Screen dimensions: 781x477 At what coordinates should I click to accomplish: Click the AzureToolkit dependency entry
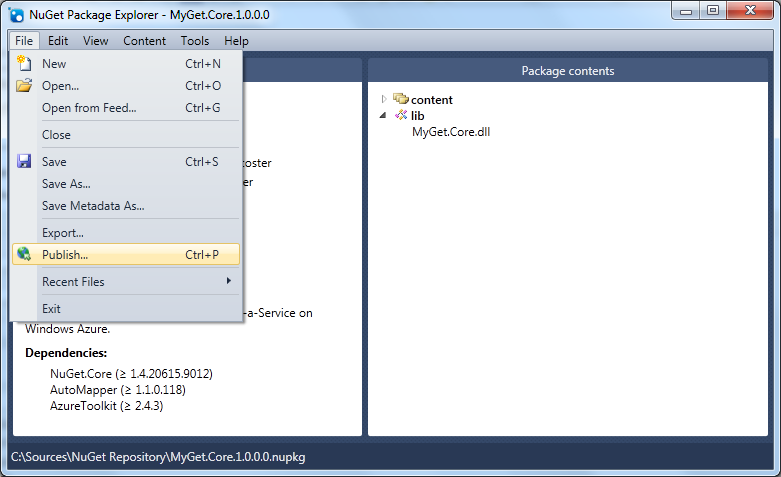pos(107,405)
